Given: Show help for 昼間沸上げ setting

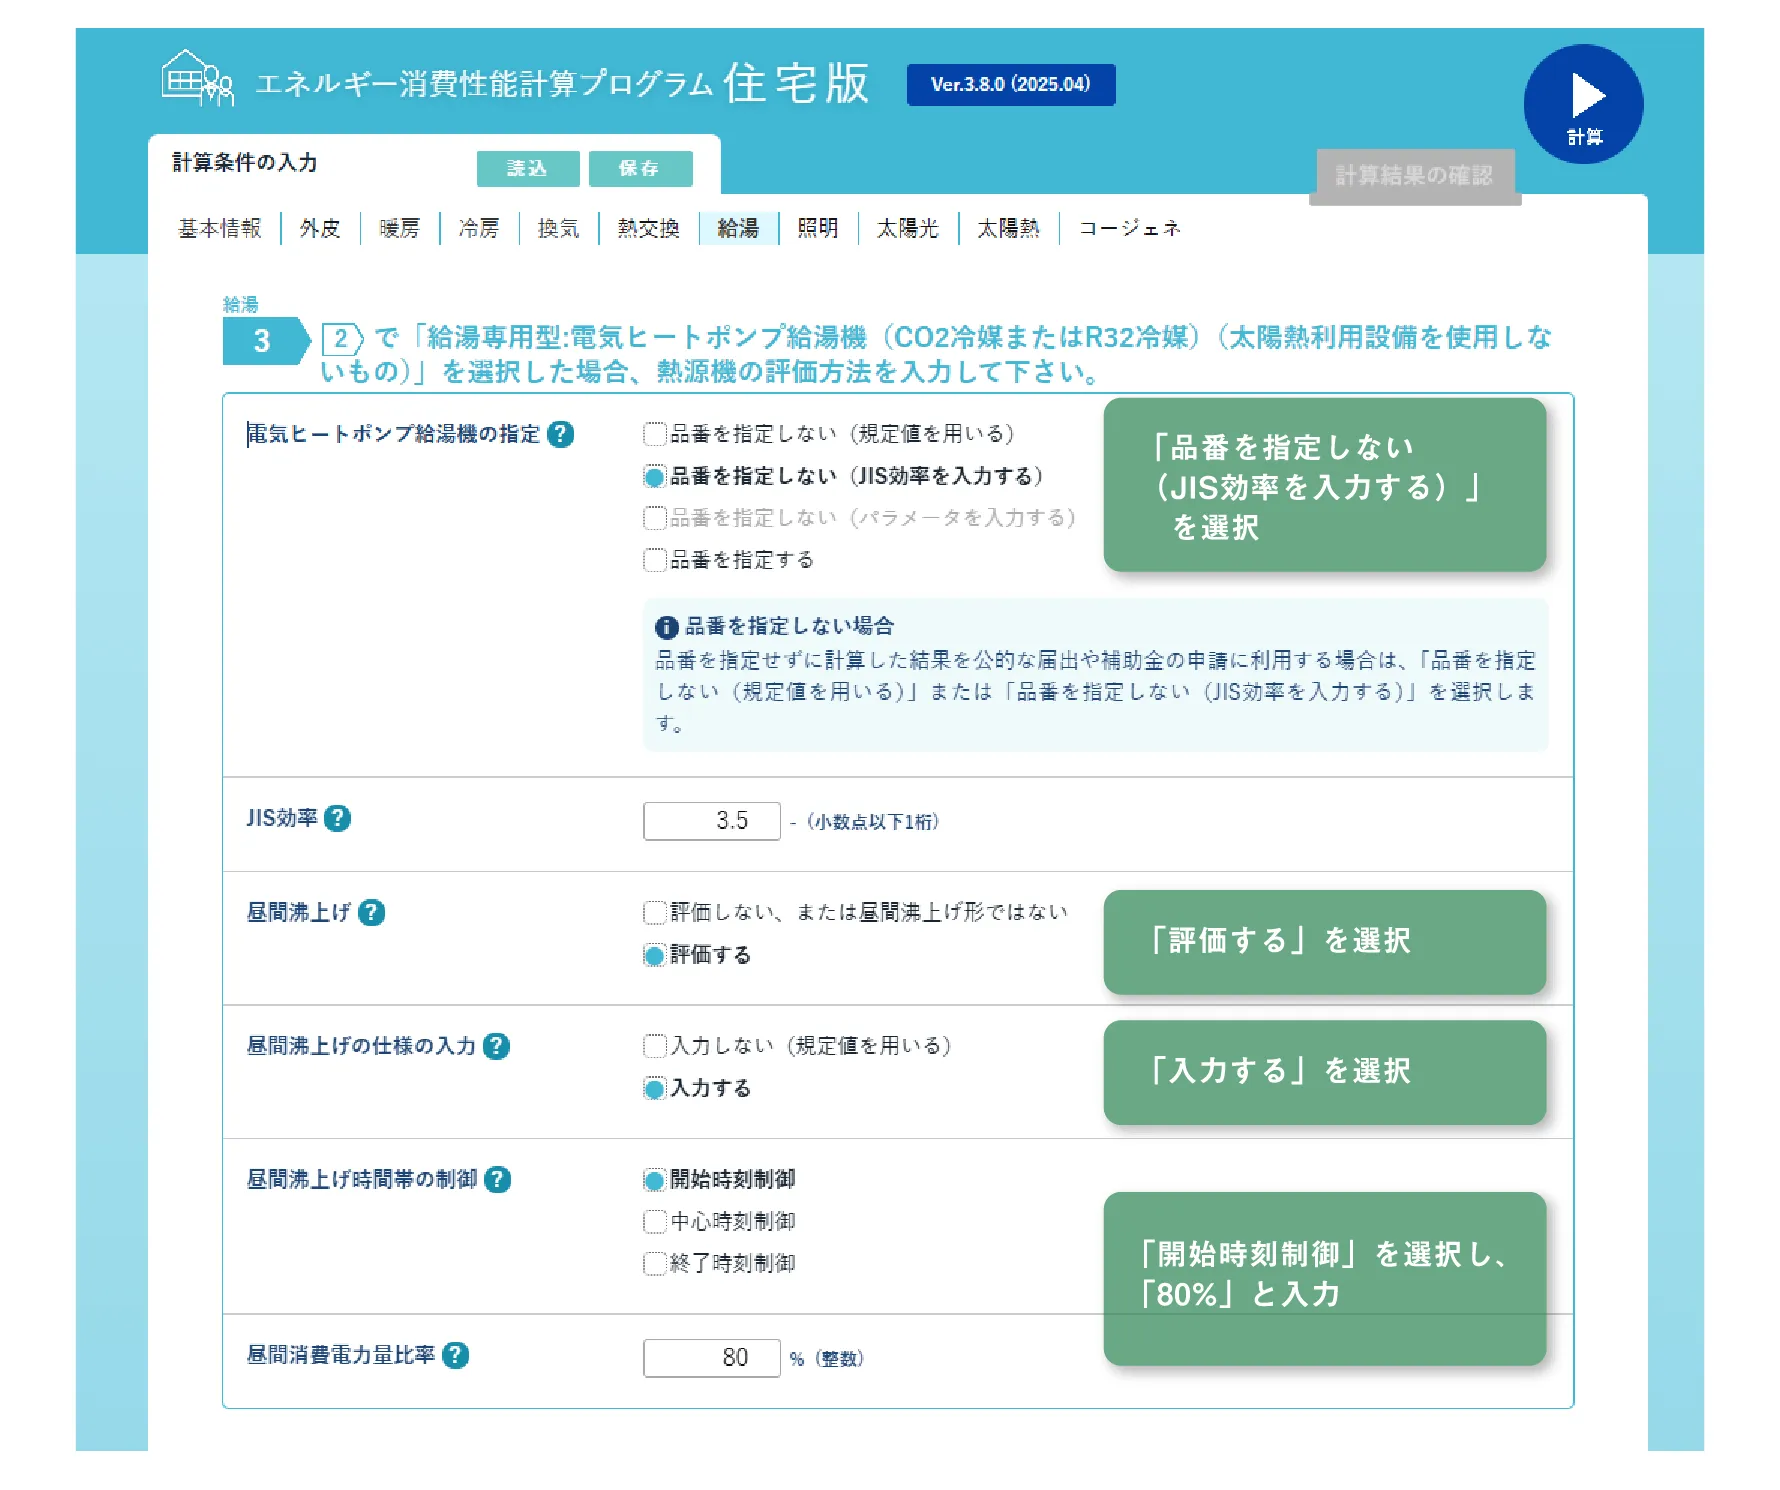Looking at the screenshot, I should pyautogui.click(x=371, y=912).
